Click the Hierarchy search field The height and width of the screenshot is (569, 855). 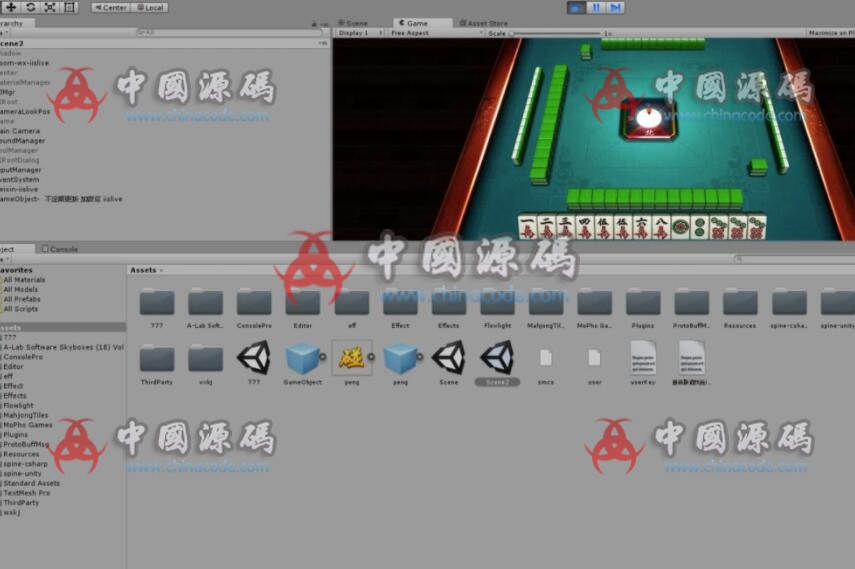pos(229,33)
